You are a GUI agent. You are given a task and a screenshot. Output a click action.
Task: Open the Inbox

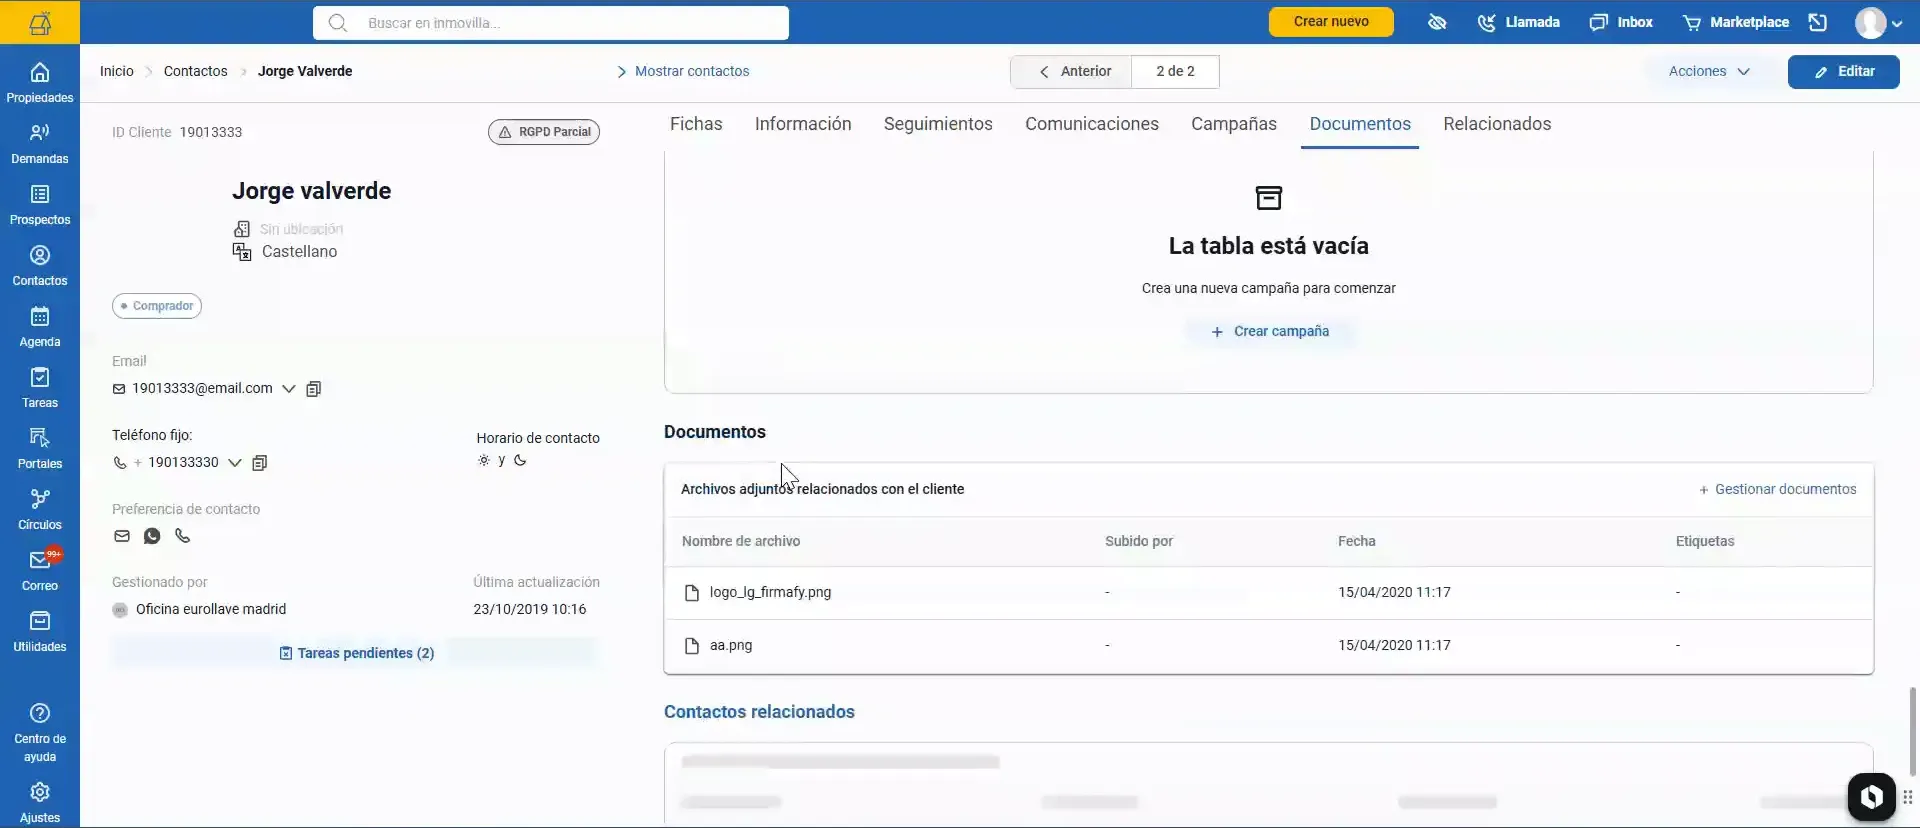coord(1621,22)
